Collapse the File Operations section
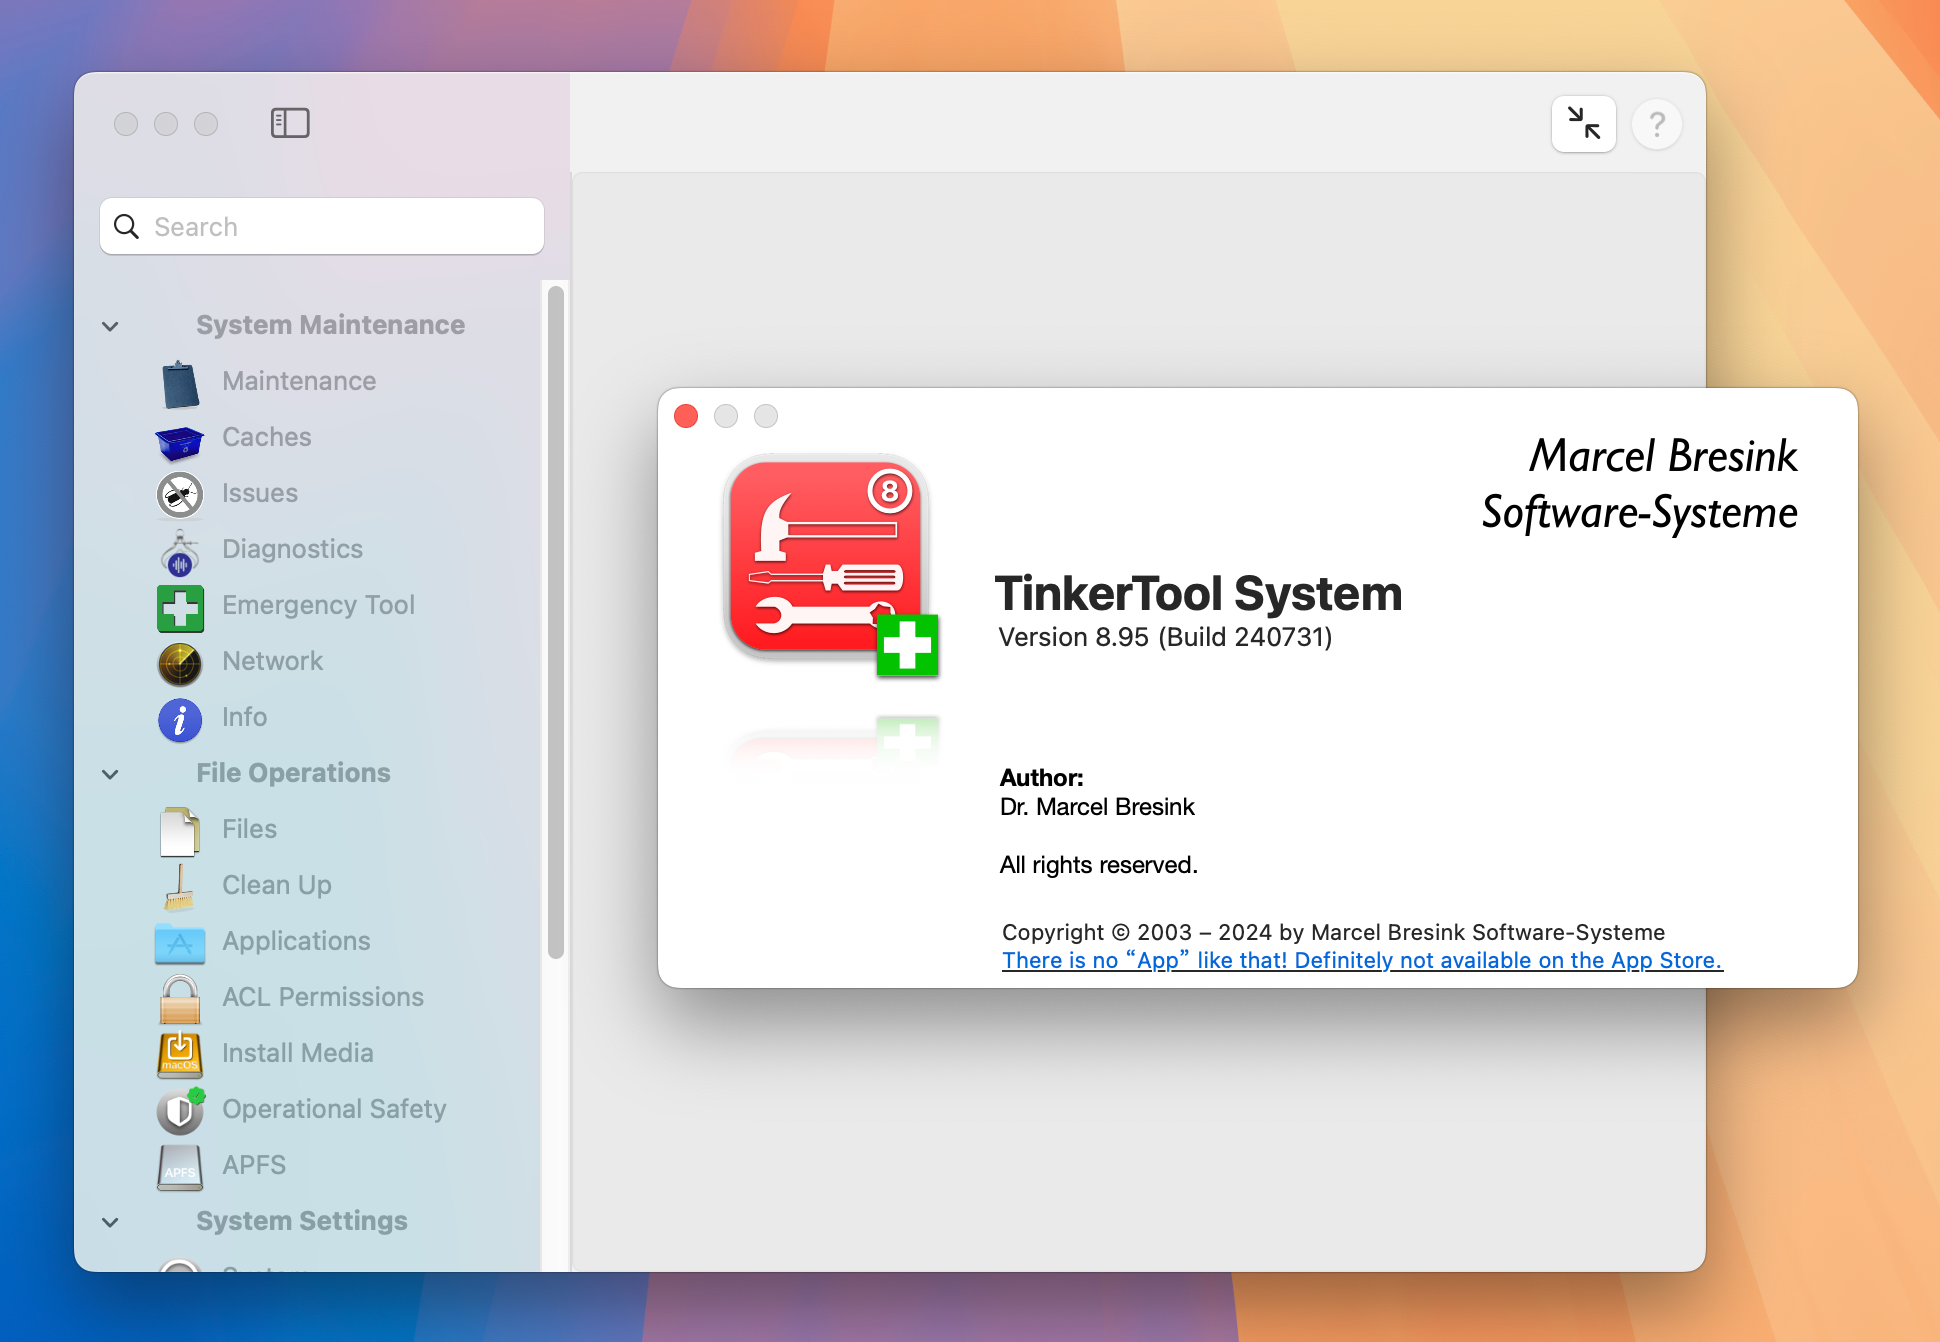Image resolution: width=1940 pixels, height=1342 pixels. (111, 774)
